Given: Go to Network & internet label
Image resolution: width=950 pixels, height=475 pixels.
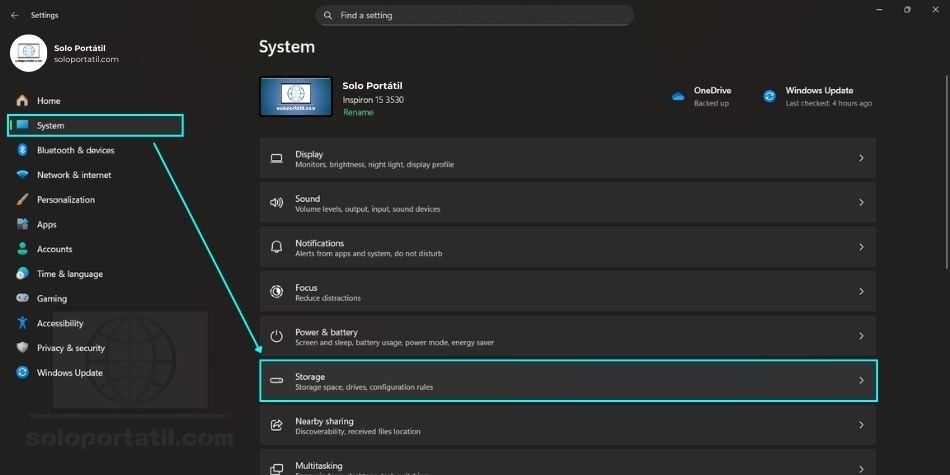Looking at the screenshot, I should [74, 175].
